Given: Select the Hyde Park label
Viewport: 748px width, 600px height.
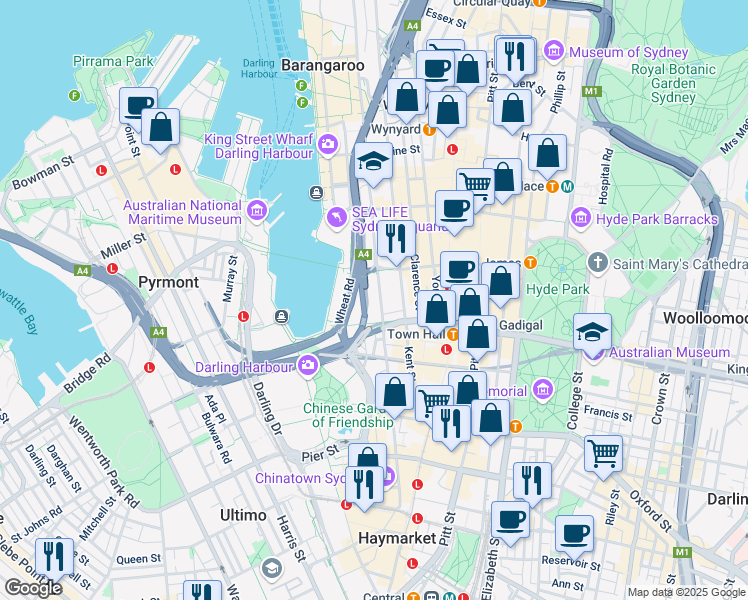Looking at the screenshot, I should [558, 289].
